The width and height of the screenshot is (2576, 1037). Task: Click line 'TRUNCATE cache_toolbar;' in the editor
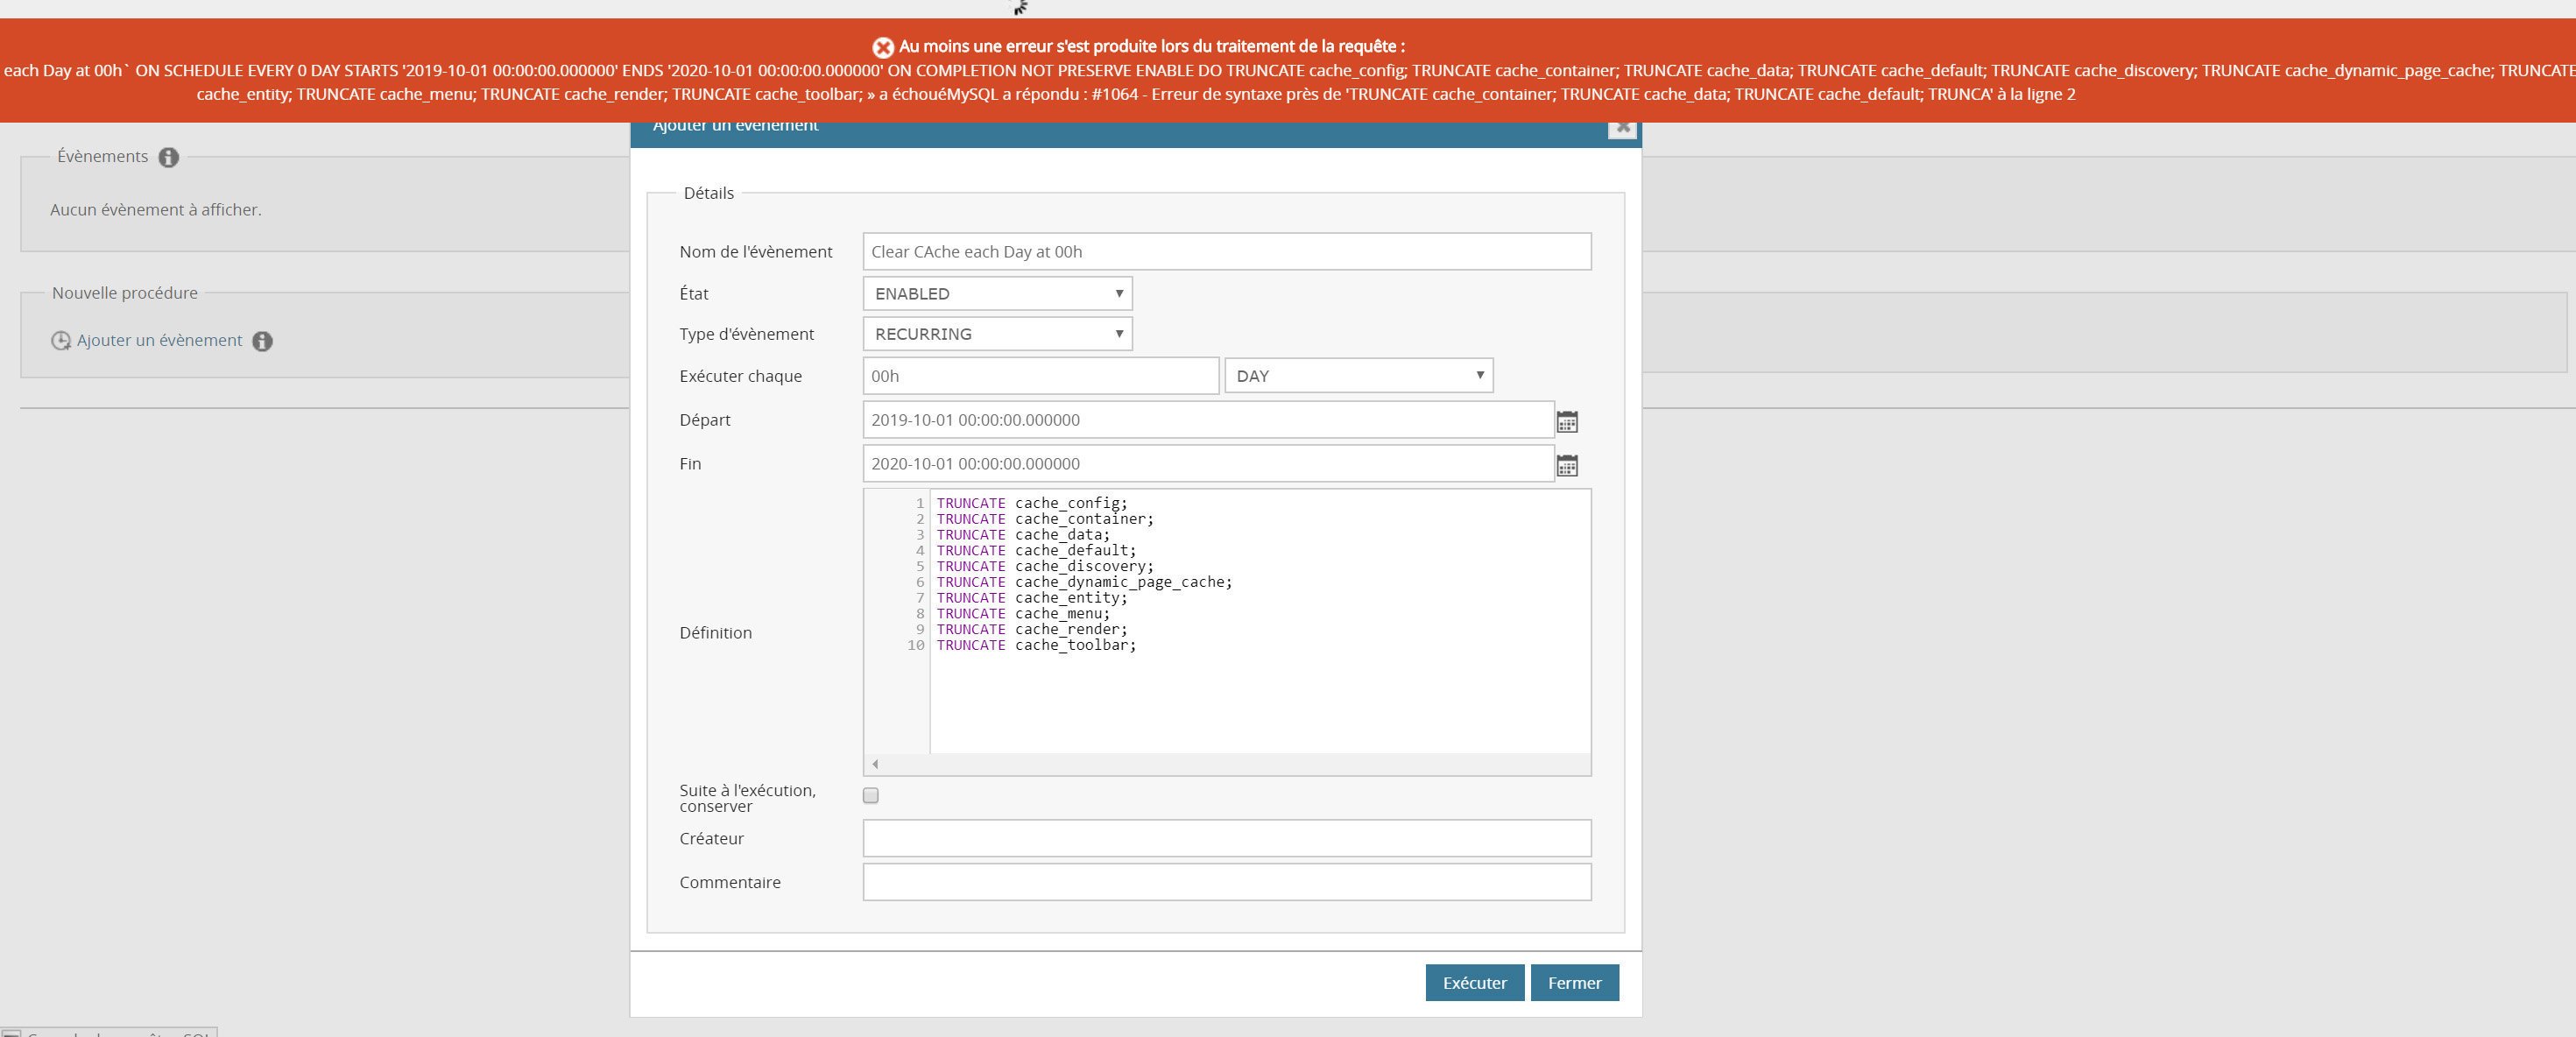(1036, 645)
